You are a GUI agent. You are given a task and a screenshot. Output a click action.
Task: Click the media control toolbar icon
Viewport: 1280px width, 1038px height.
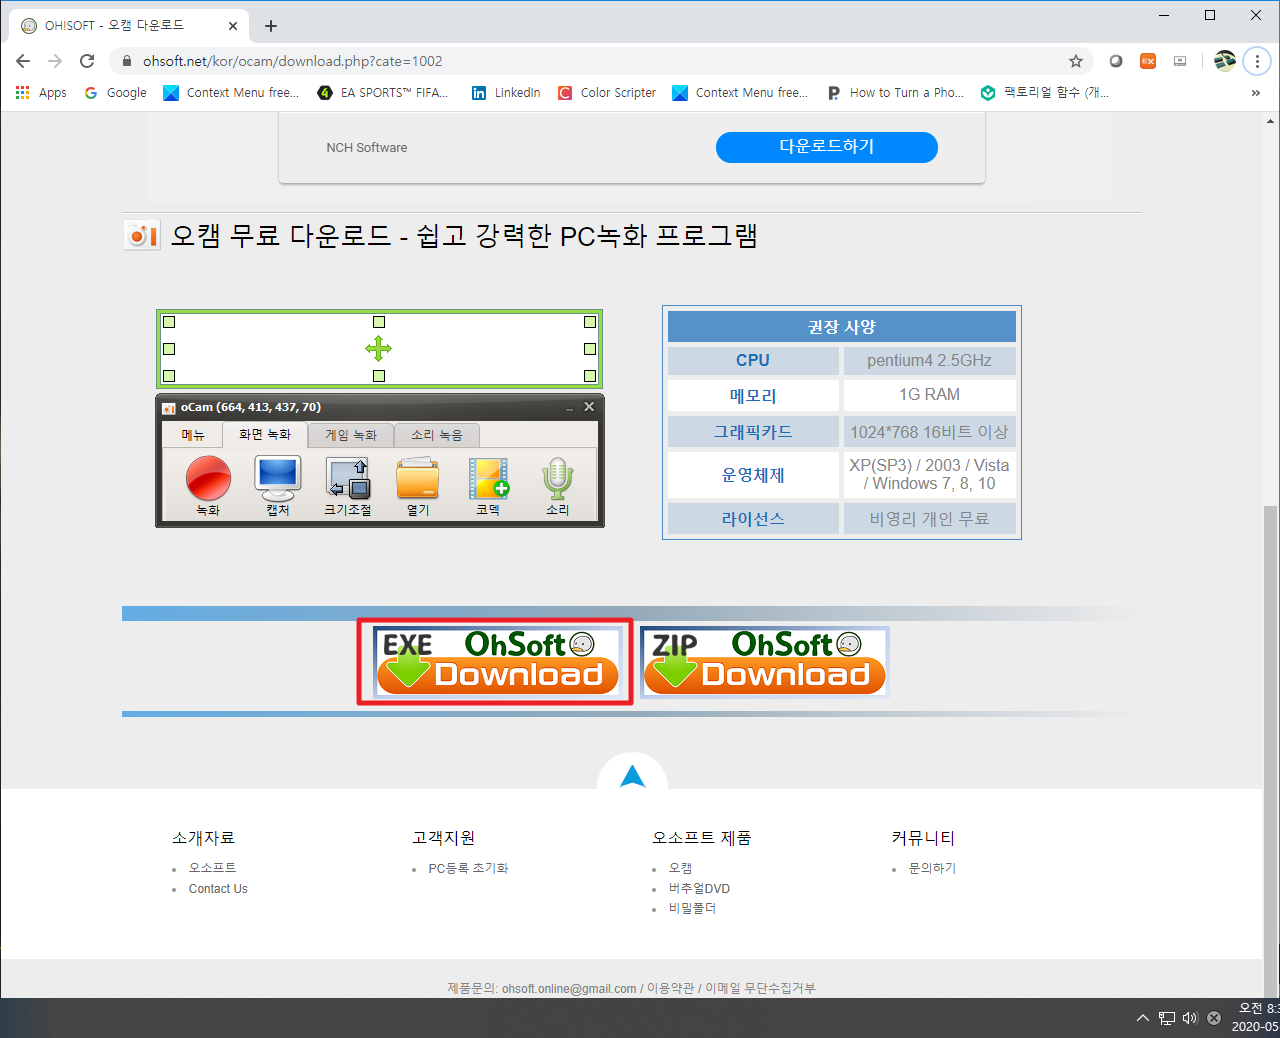(1180, 61)
